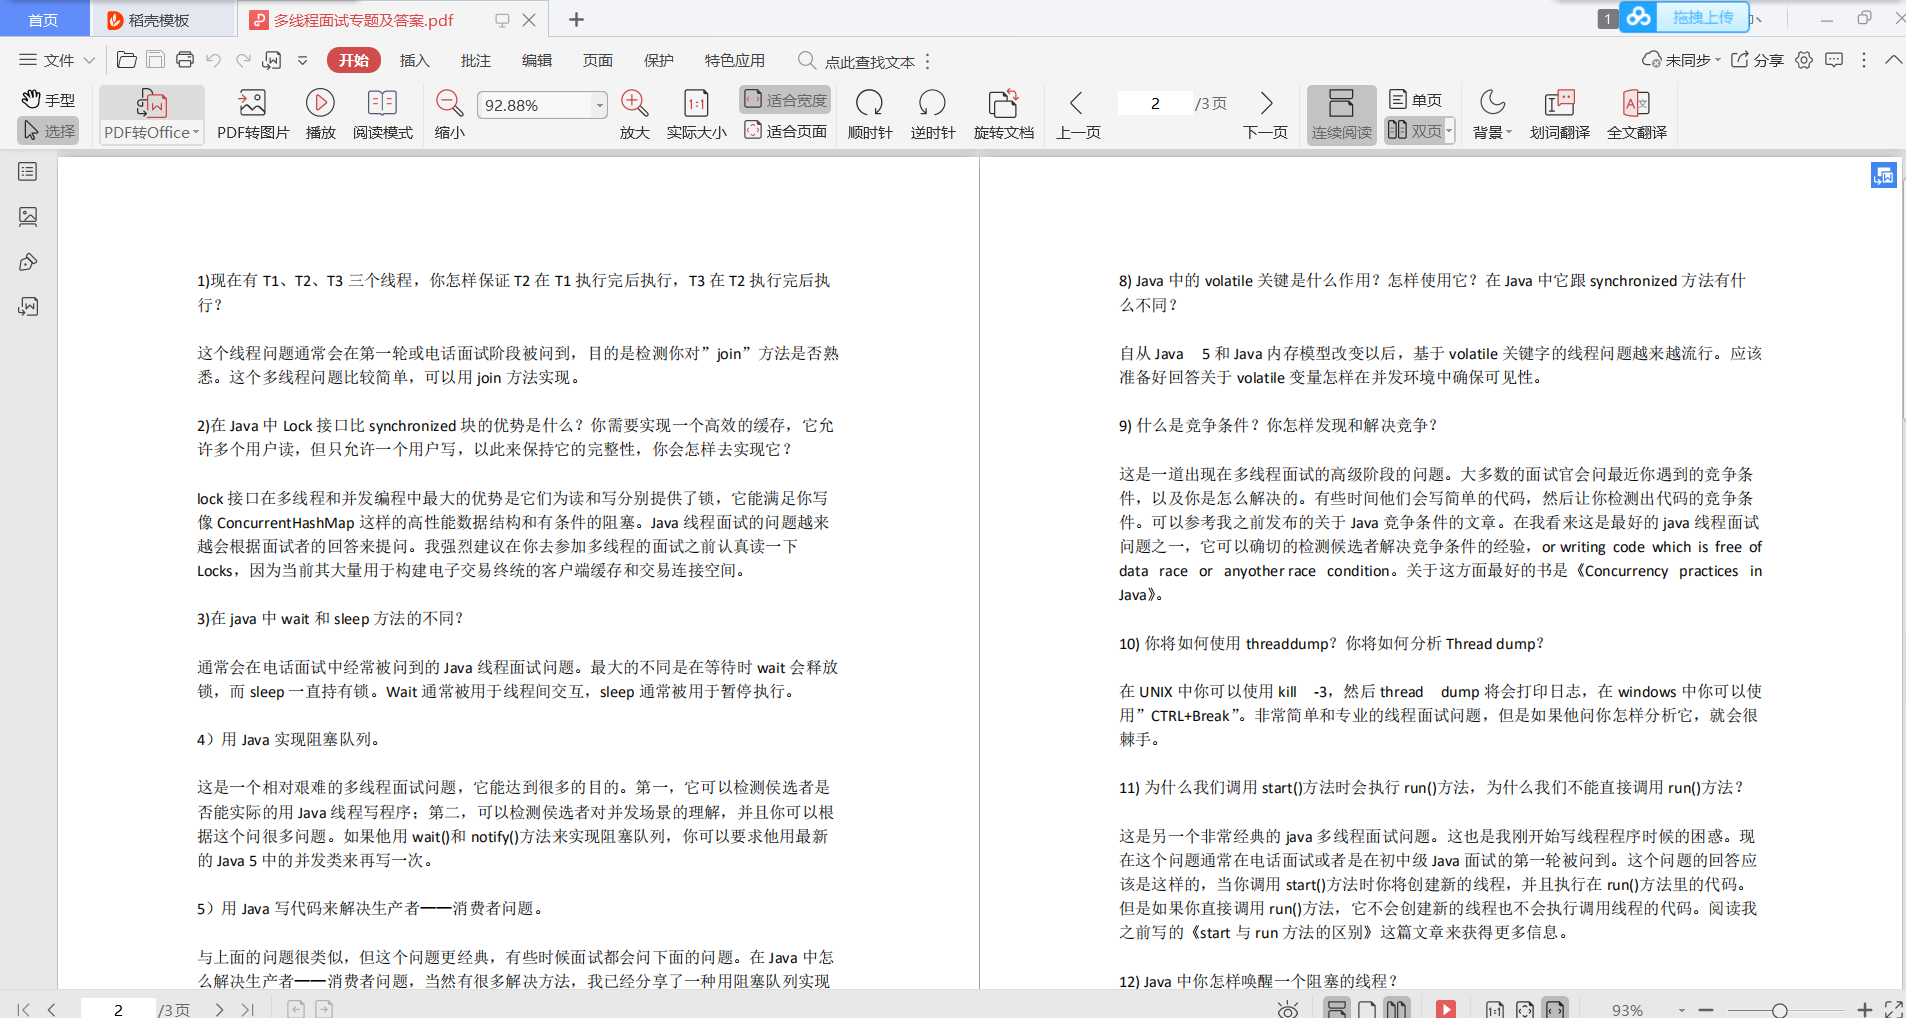Open the 保护 tab
This screenshot has width=1906, height=1018.
coord(659,60)
